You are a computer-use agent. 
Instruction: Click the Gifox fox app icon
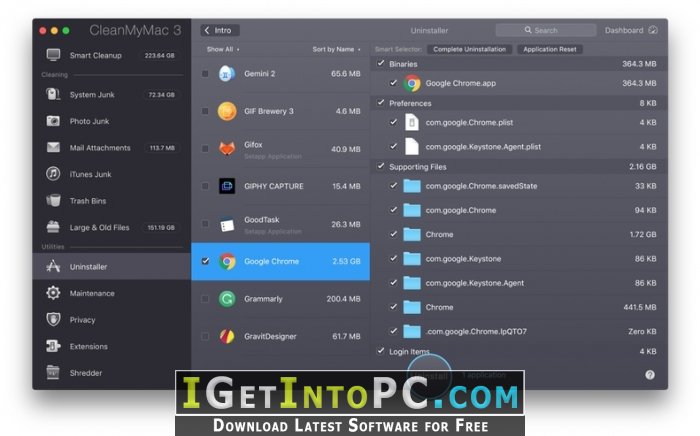227,149
